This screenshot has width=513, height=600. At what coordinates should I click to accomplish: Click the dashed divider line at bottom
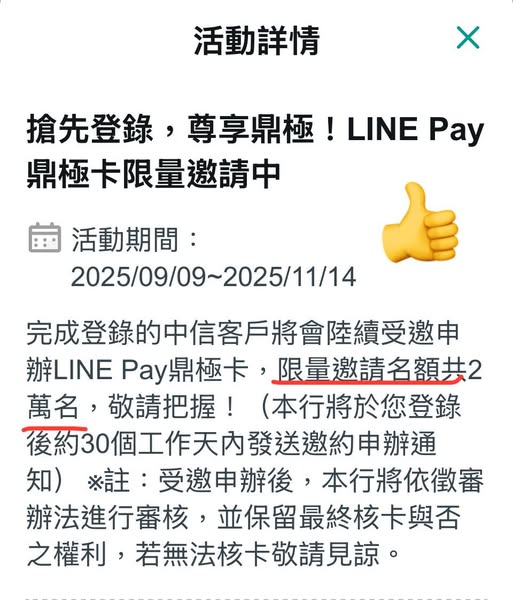pyautogui.click(x=256, y=598)
